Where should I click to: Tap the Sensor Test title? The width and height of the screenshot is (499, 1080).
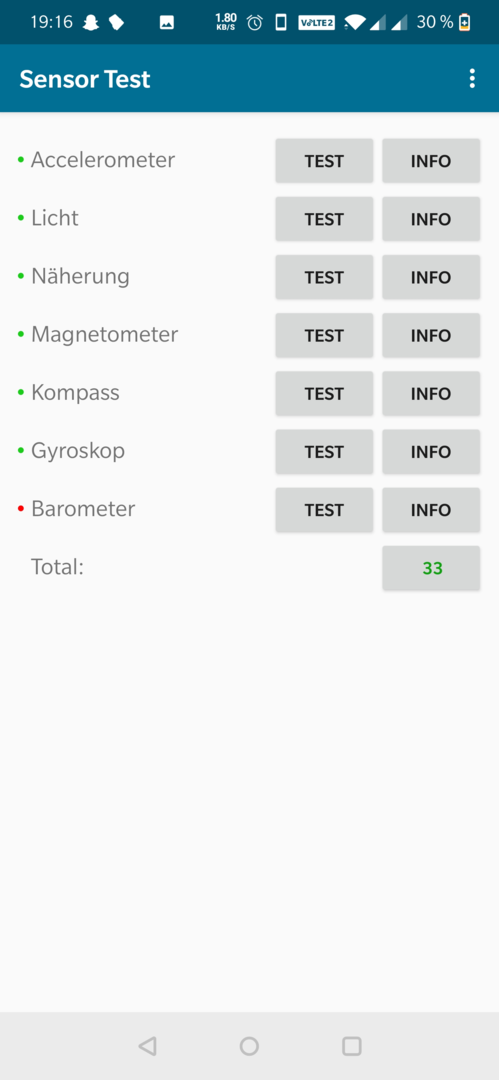[x=85, y=79]
